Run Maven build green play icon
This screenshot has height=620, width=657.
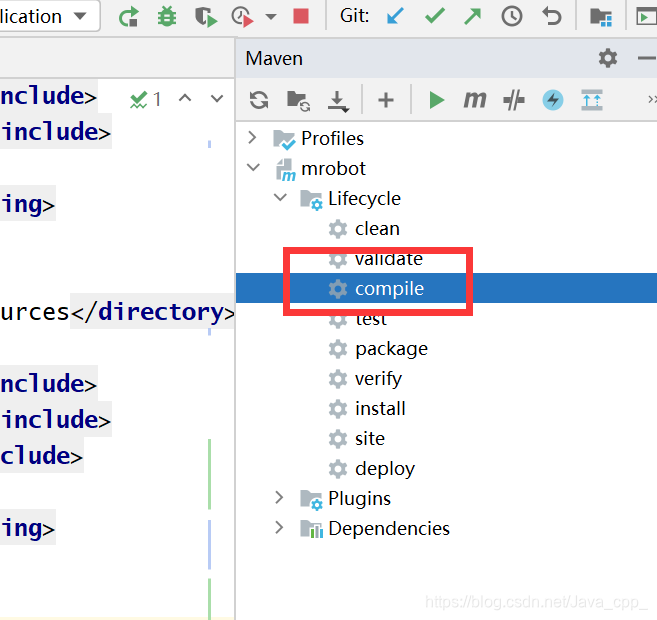(436, 100)
